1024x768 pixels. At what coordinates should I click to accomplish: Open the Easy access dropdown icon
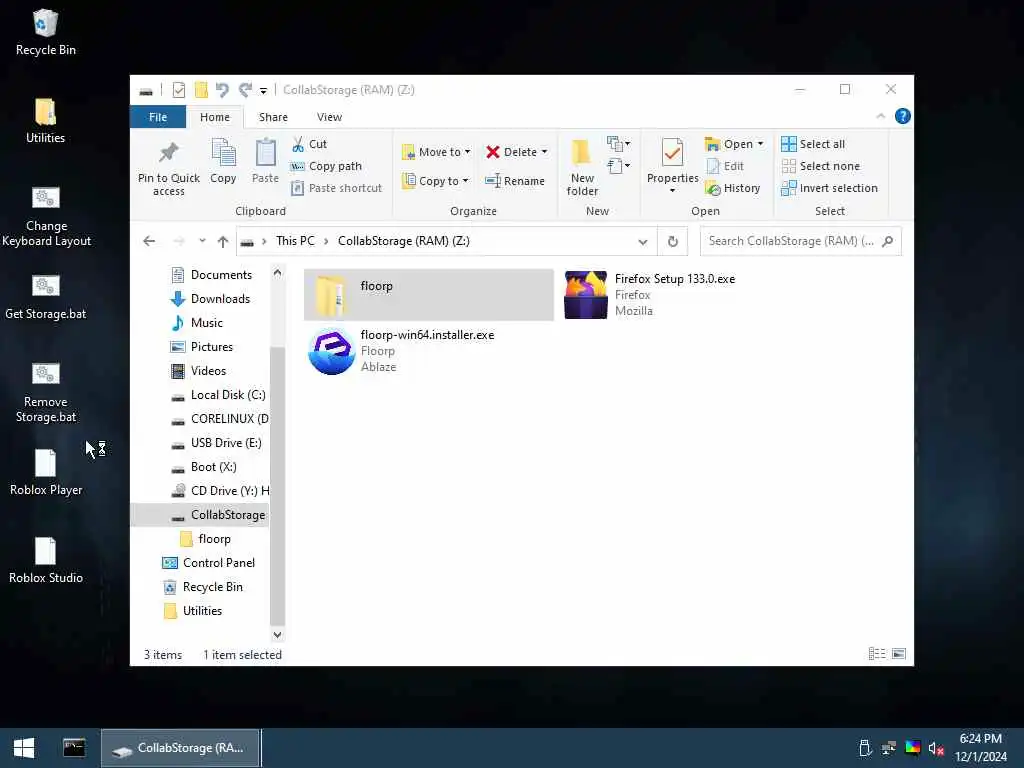(618, 166)
